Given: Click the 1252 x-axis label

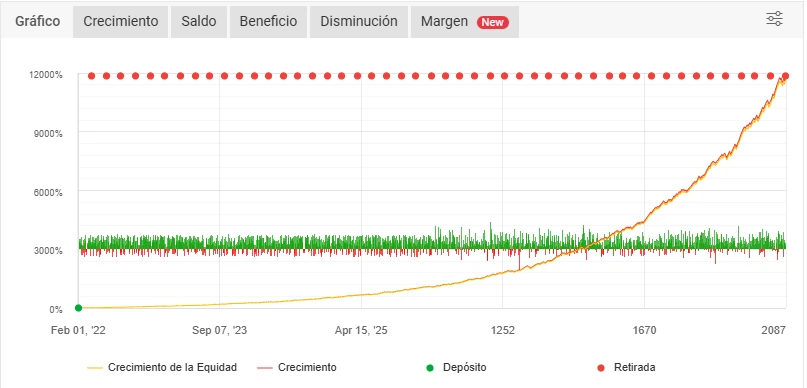Looking at the screenshot, I should tap(503, 330).
